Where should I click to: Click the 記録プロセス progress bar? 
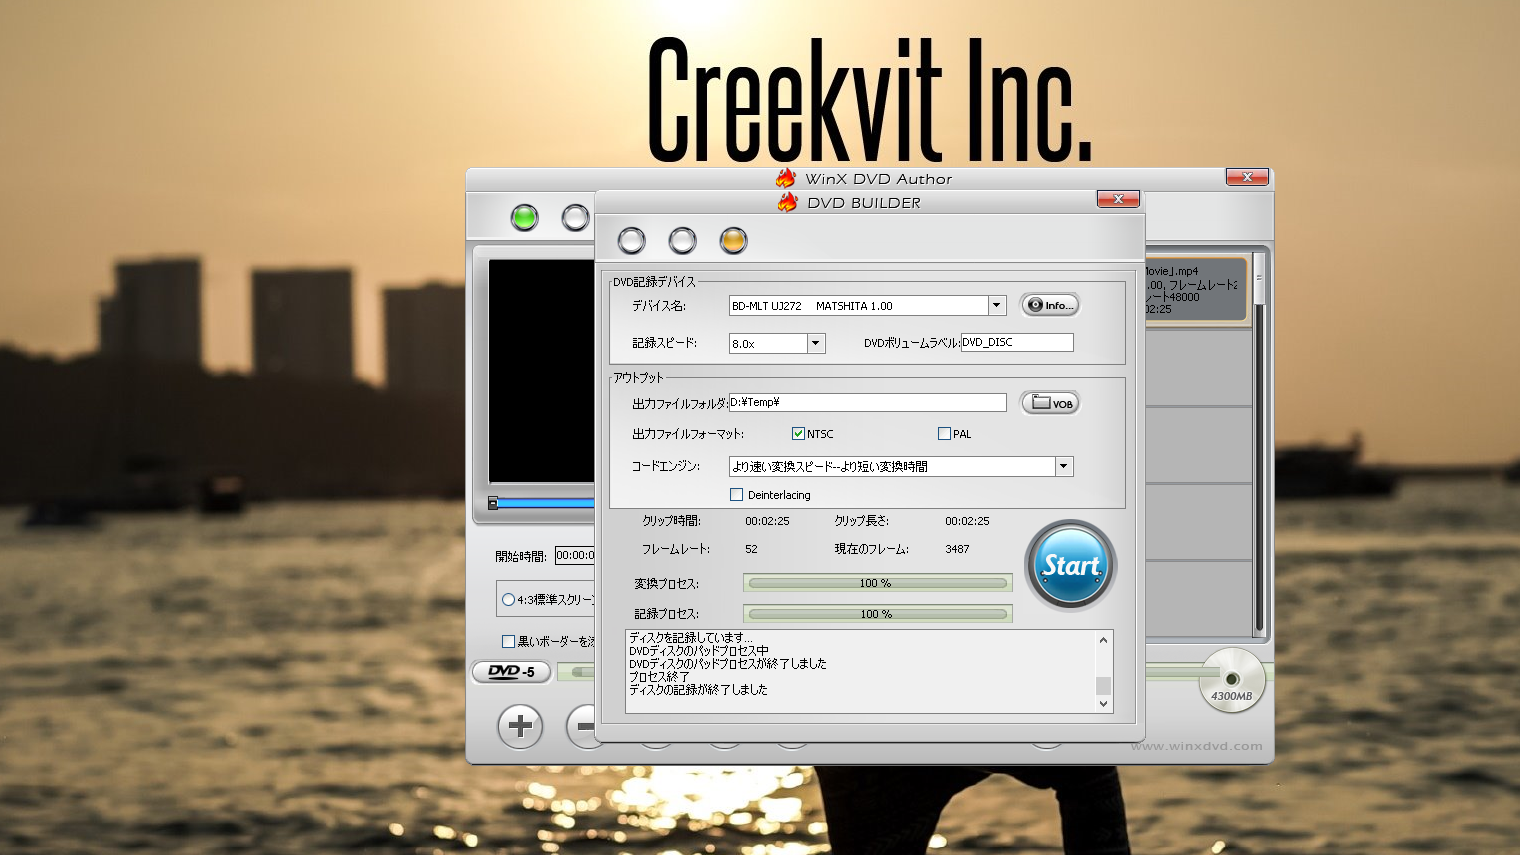(x=878, y=614)
